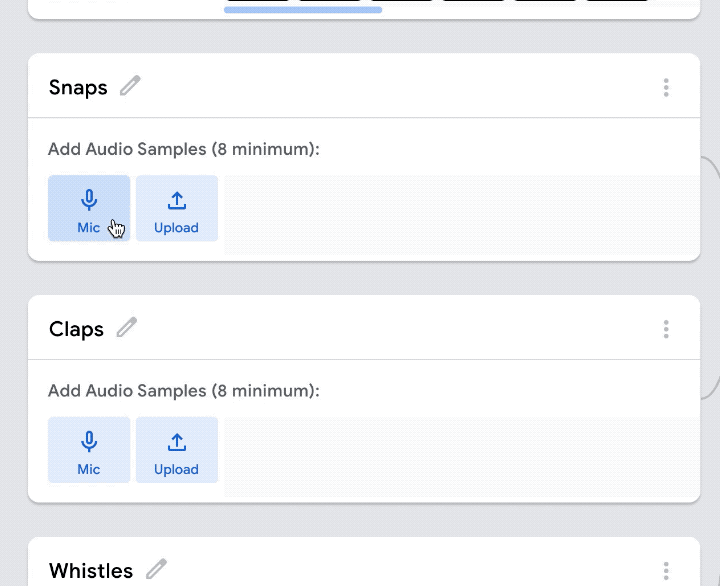Edit the Claps class name pencil icon

coord(127,327)
